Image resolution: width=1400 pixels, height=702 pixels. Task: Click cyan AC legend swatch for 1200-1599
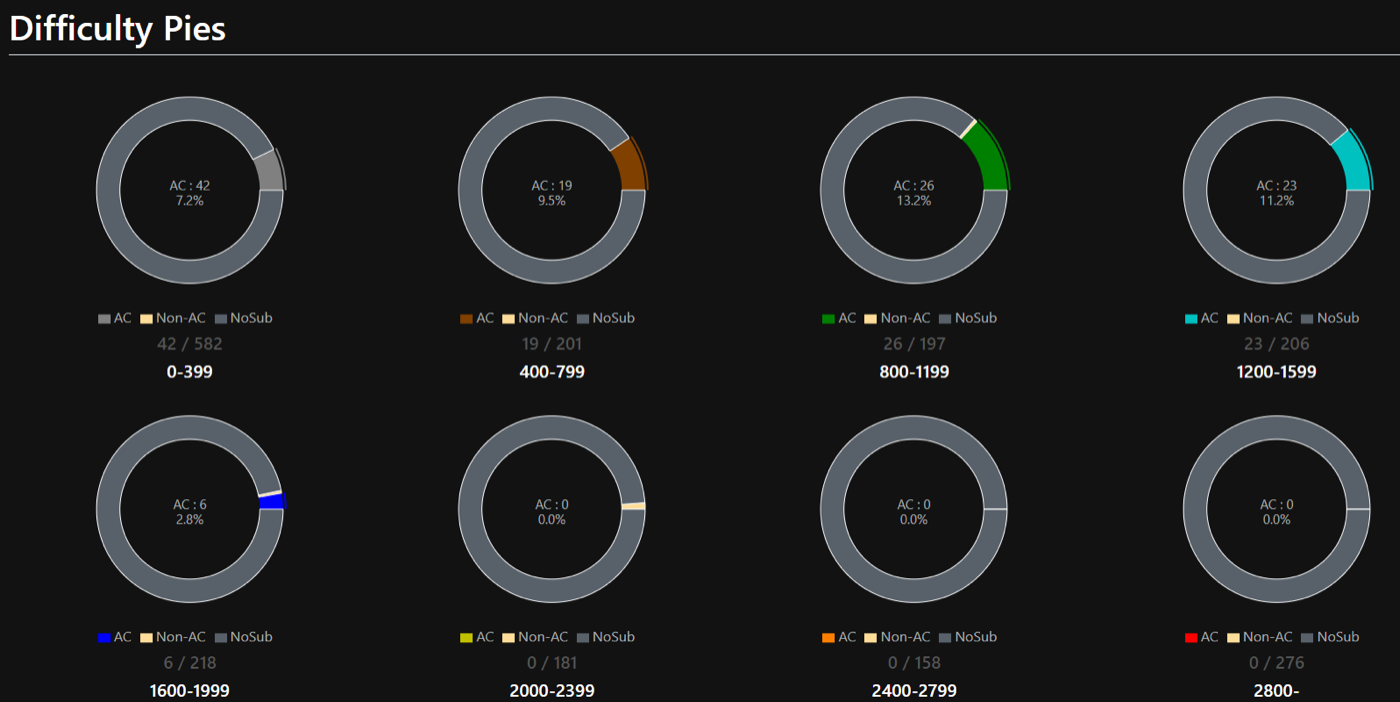coord(1191,319)
